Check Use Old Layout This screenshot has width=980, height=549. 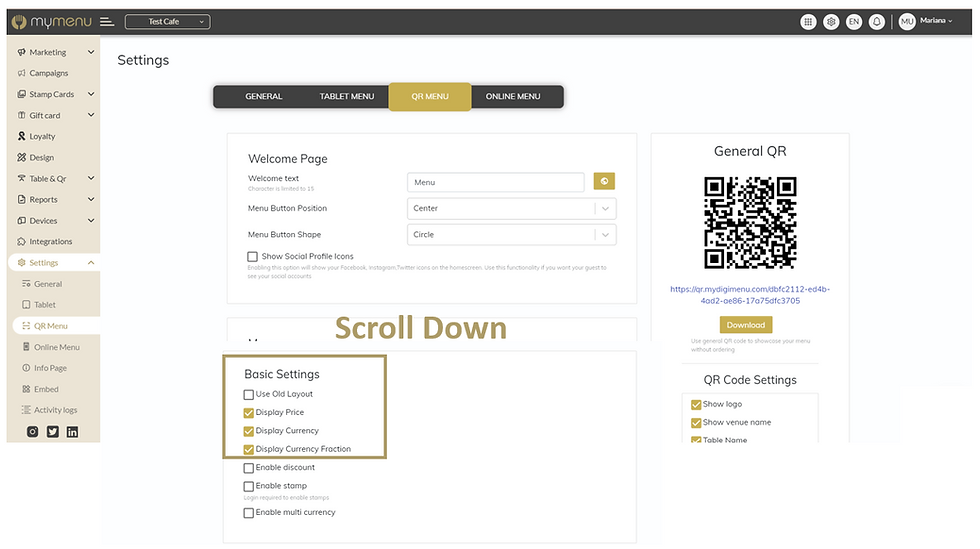[x=249, y=395]
